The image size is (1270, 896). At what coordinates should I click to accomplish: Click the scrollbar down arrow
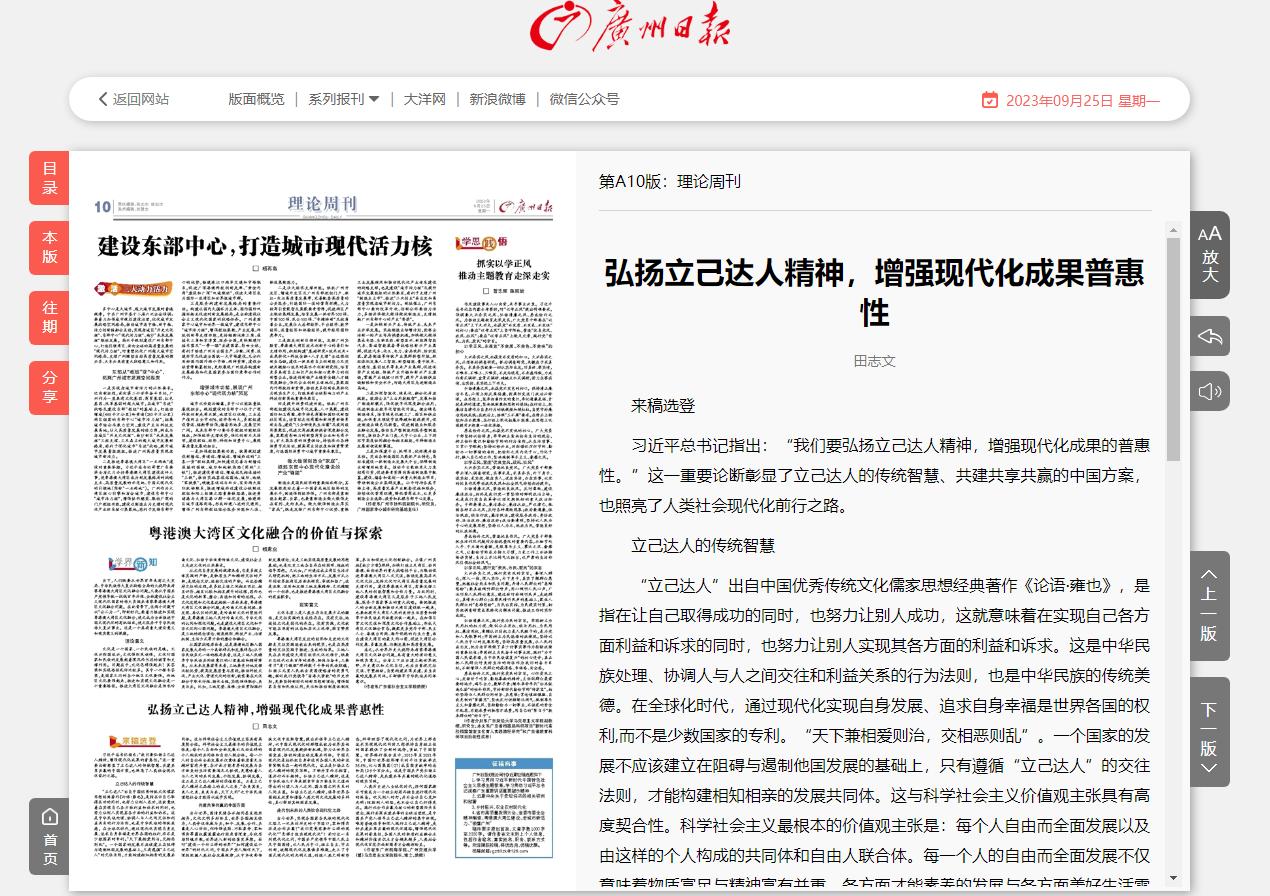pyautogui.click(x=1174, y=877)
